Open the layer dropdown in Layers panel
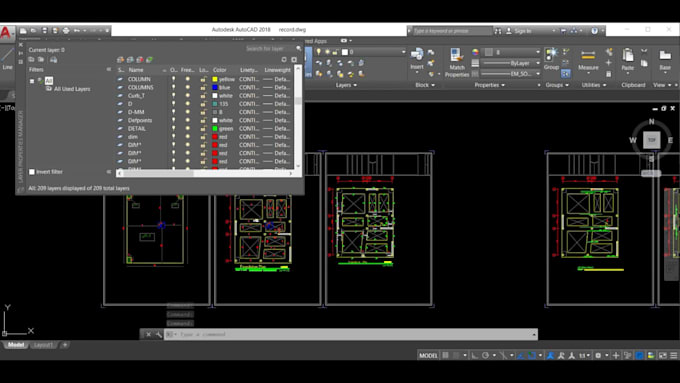 (x=403, y=52)
